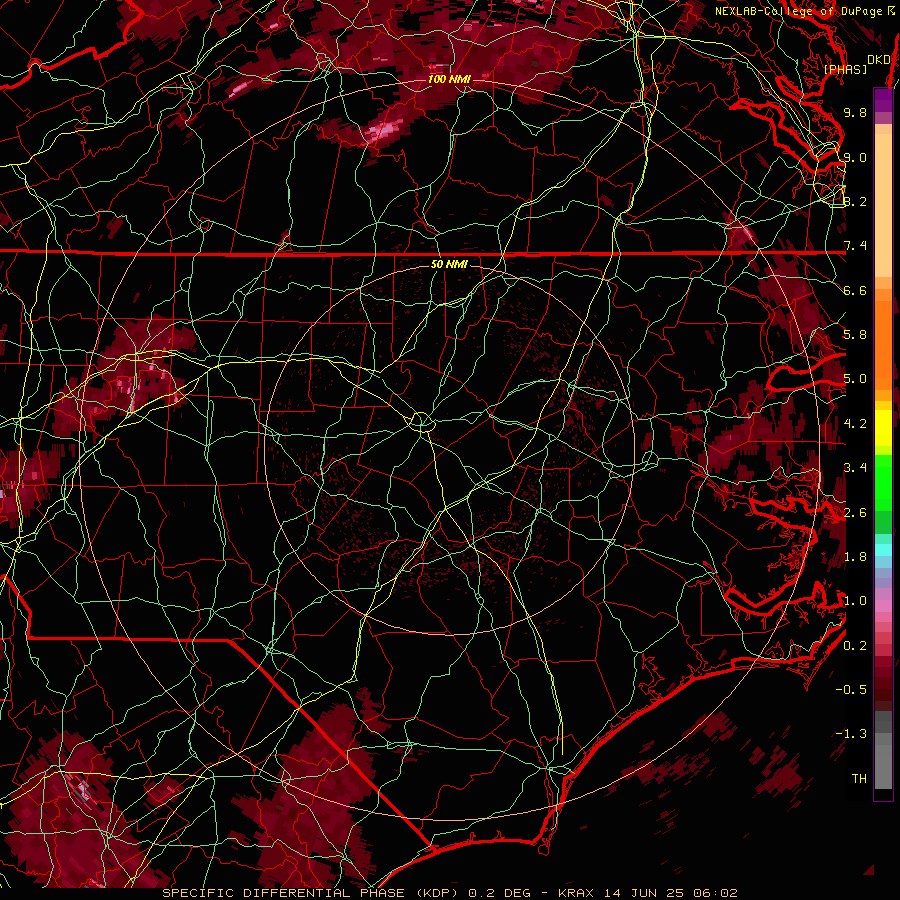Click the 4.2 value on the color scale
Viewport: 900px width, 900px height.
(x=855, y=424)
